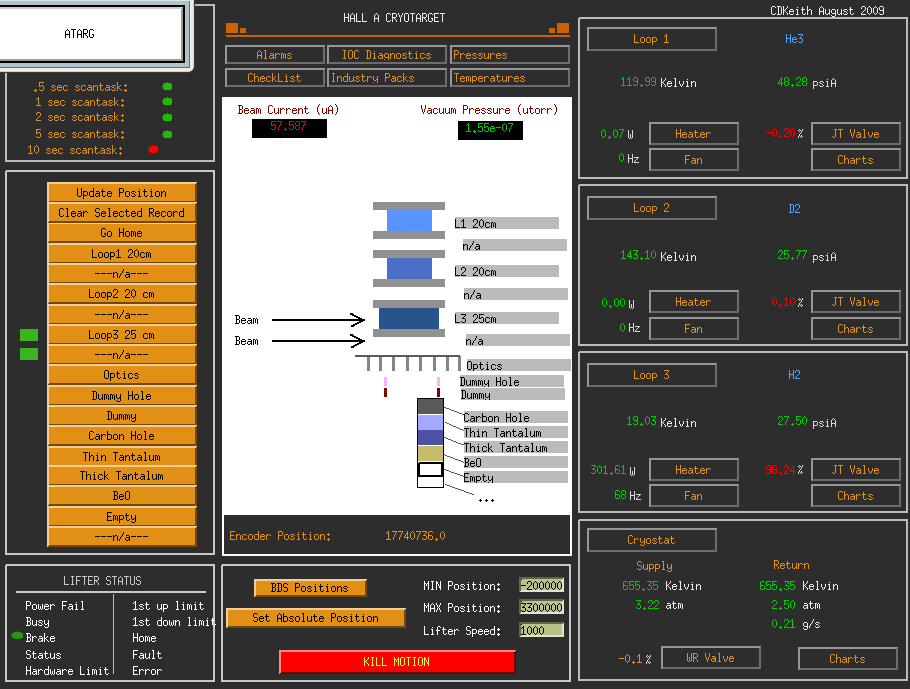The width and height of the screenshot is (910, 689).
Task: Click the red 10 sec scantask indicator
Action: pos(153,150)
